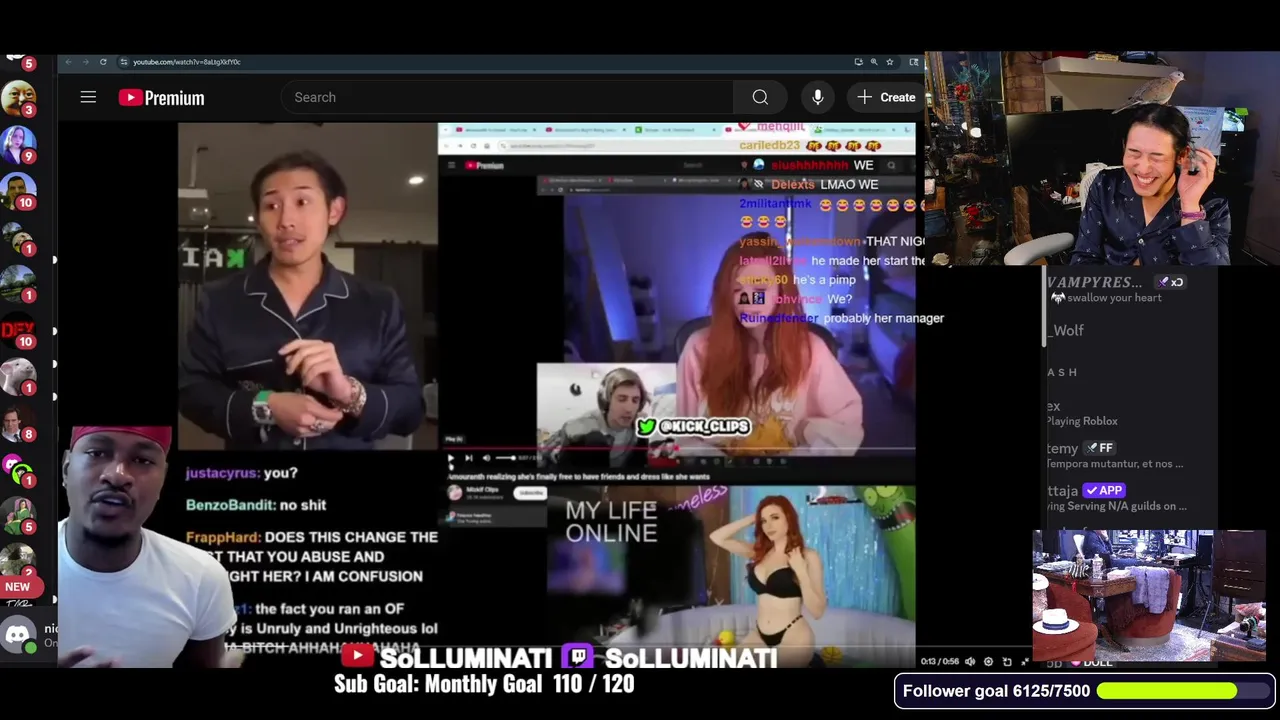Open browser zoom magnifier in address bar

[874, 62]
